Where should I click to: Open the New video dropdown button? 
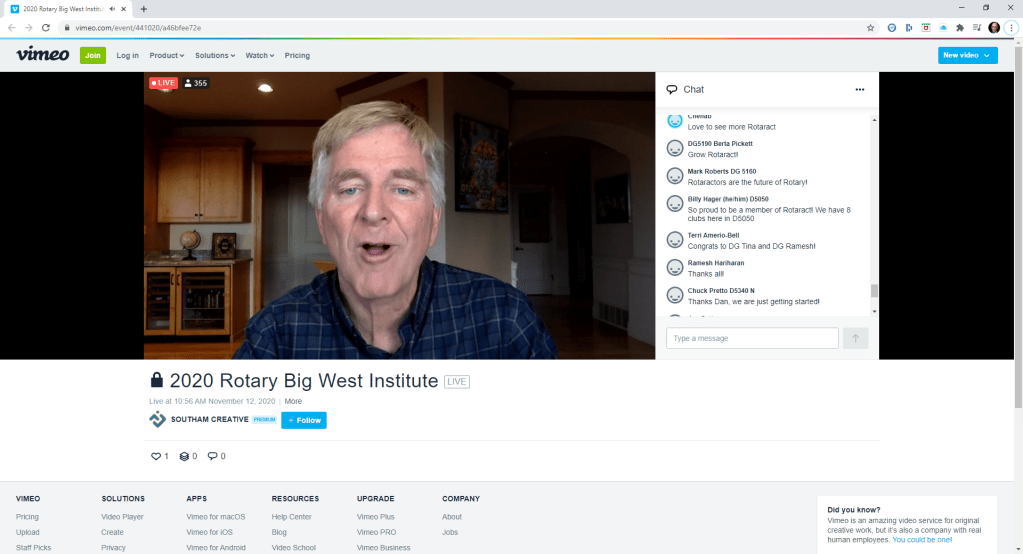(967, 55)
